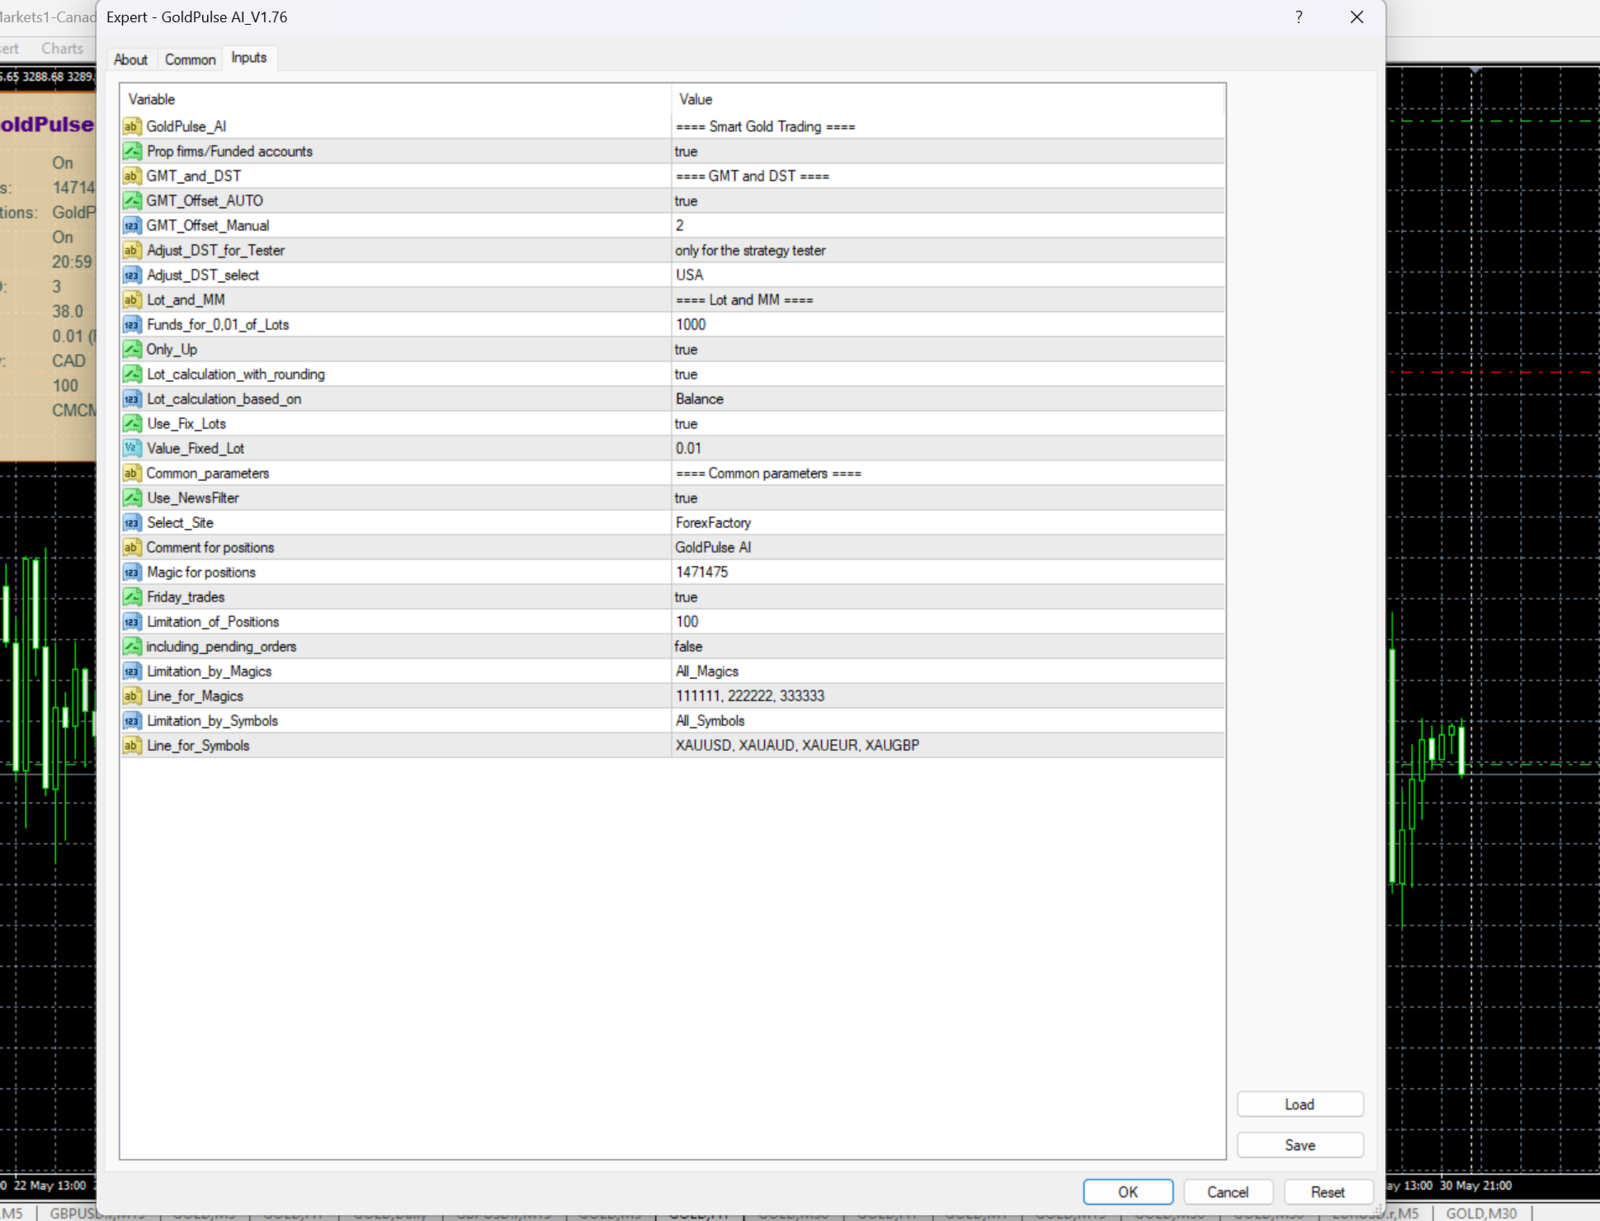Click the double-type icon beside Value_Fixed_Lot
This screenshot has width=1600, height=1221.
coord(132,448)
